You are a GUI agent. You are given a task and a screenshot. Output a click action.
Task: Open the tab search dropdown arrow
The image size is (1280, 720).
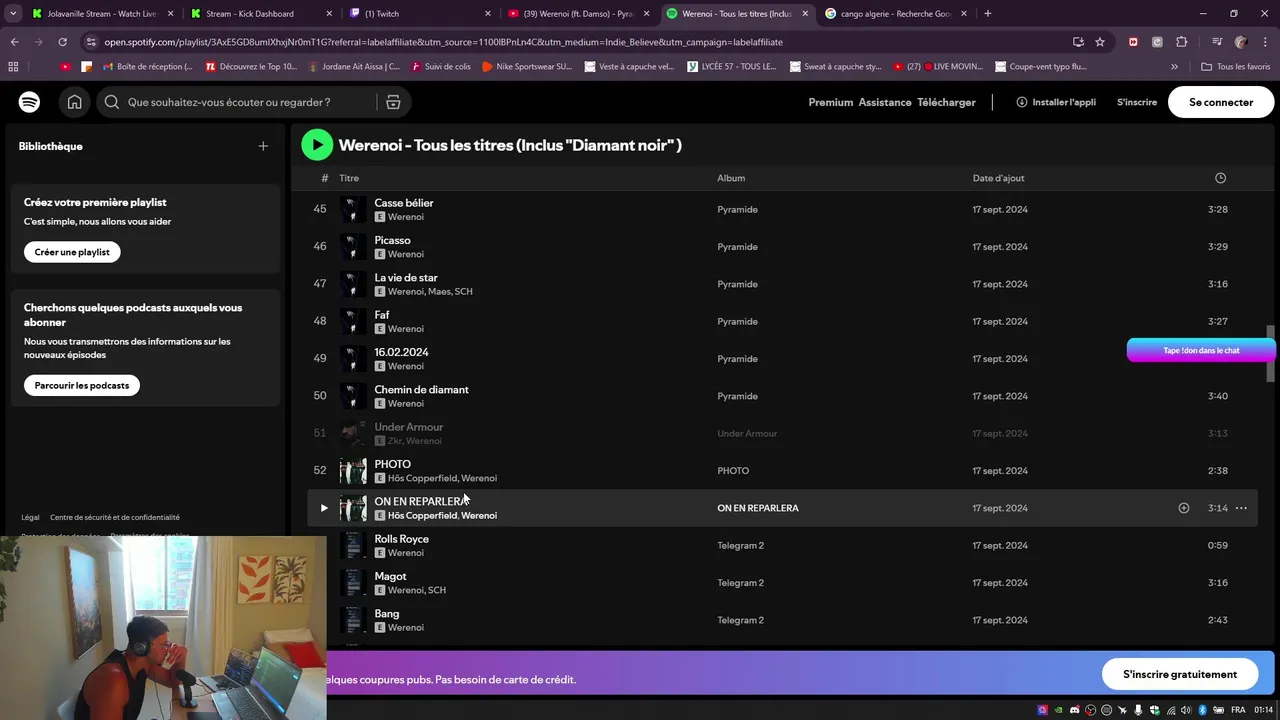click(x=13, y=14)
